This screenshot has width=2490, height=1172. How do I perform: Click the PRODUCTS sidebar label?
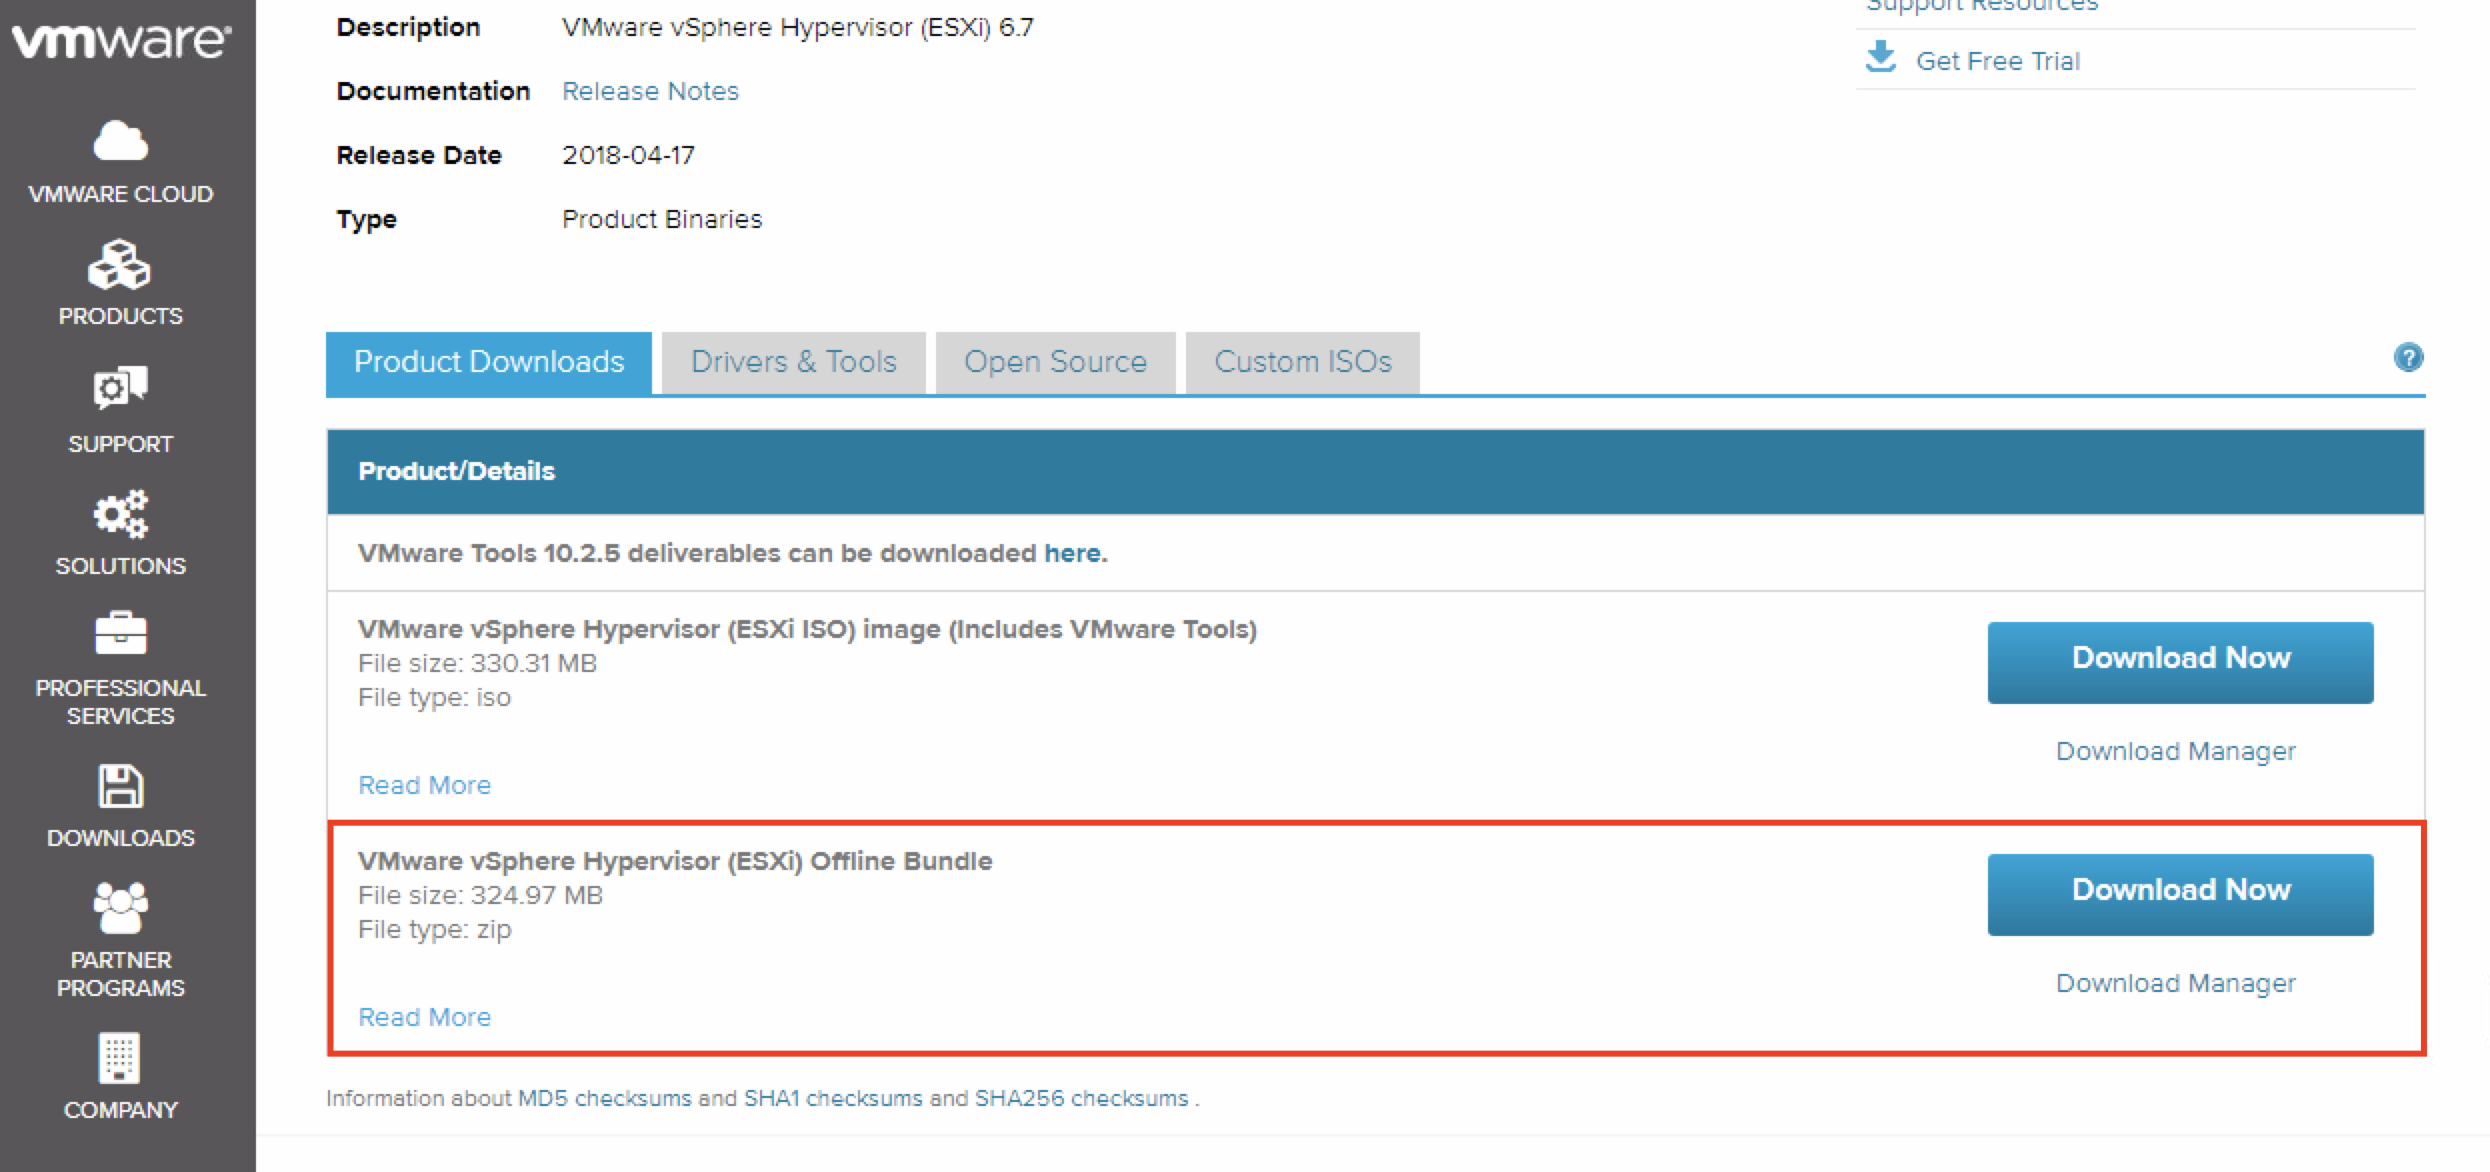(121, 316)
